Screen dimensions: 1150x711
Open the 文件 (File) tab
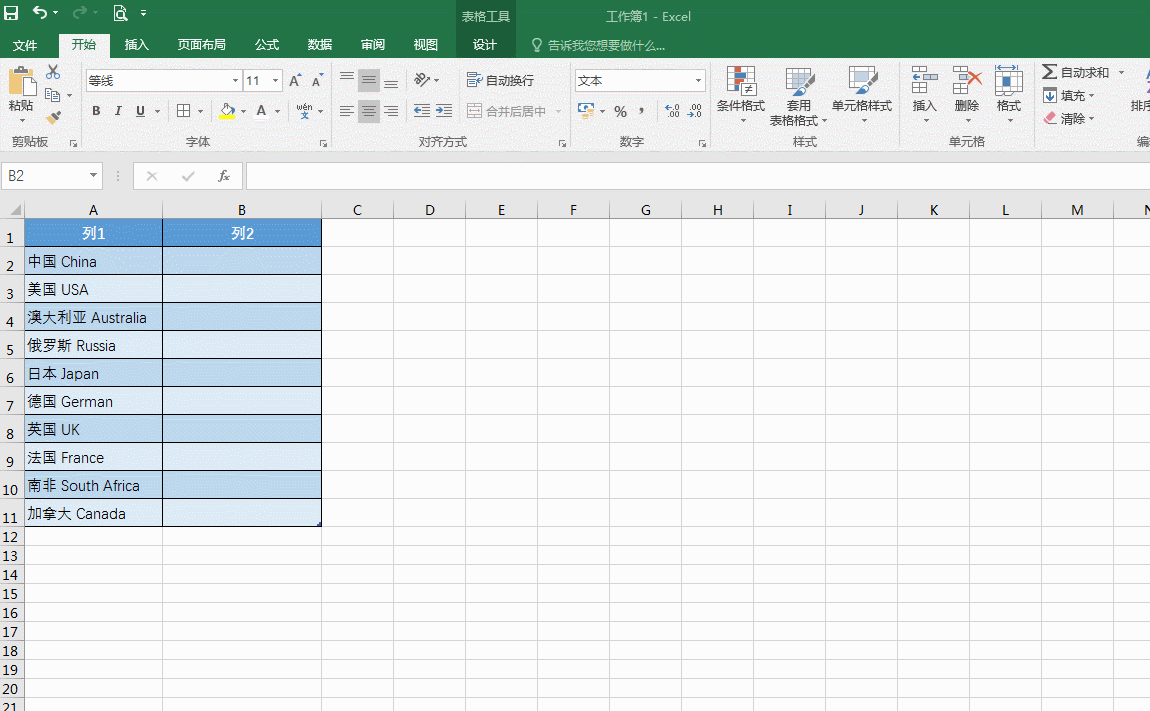(x=25, y=45)
